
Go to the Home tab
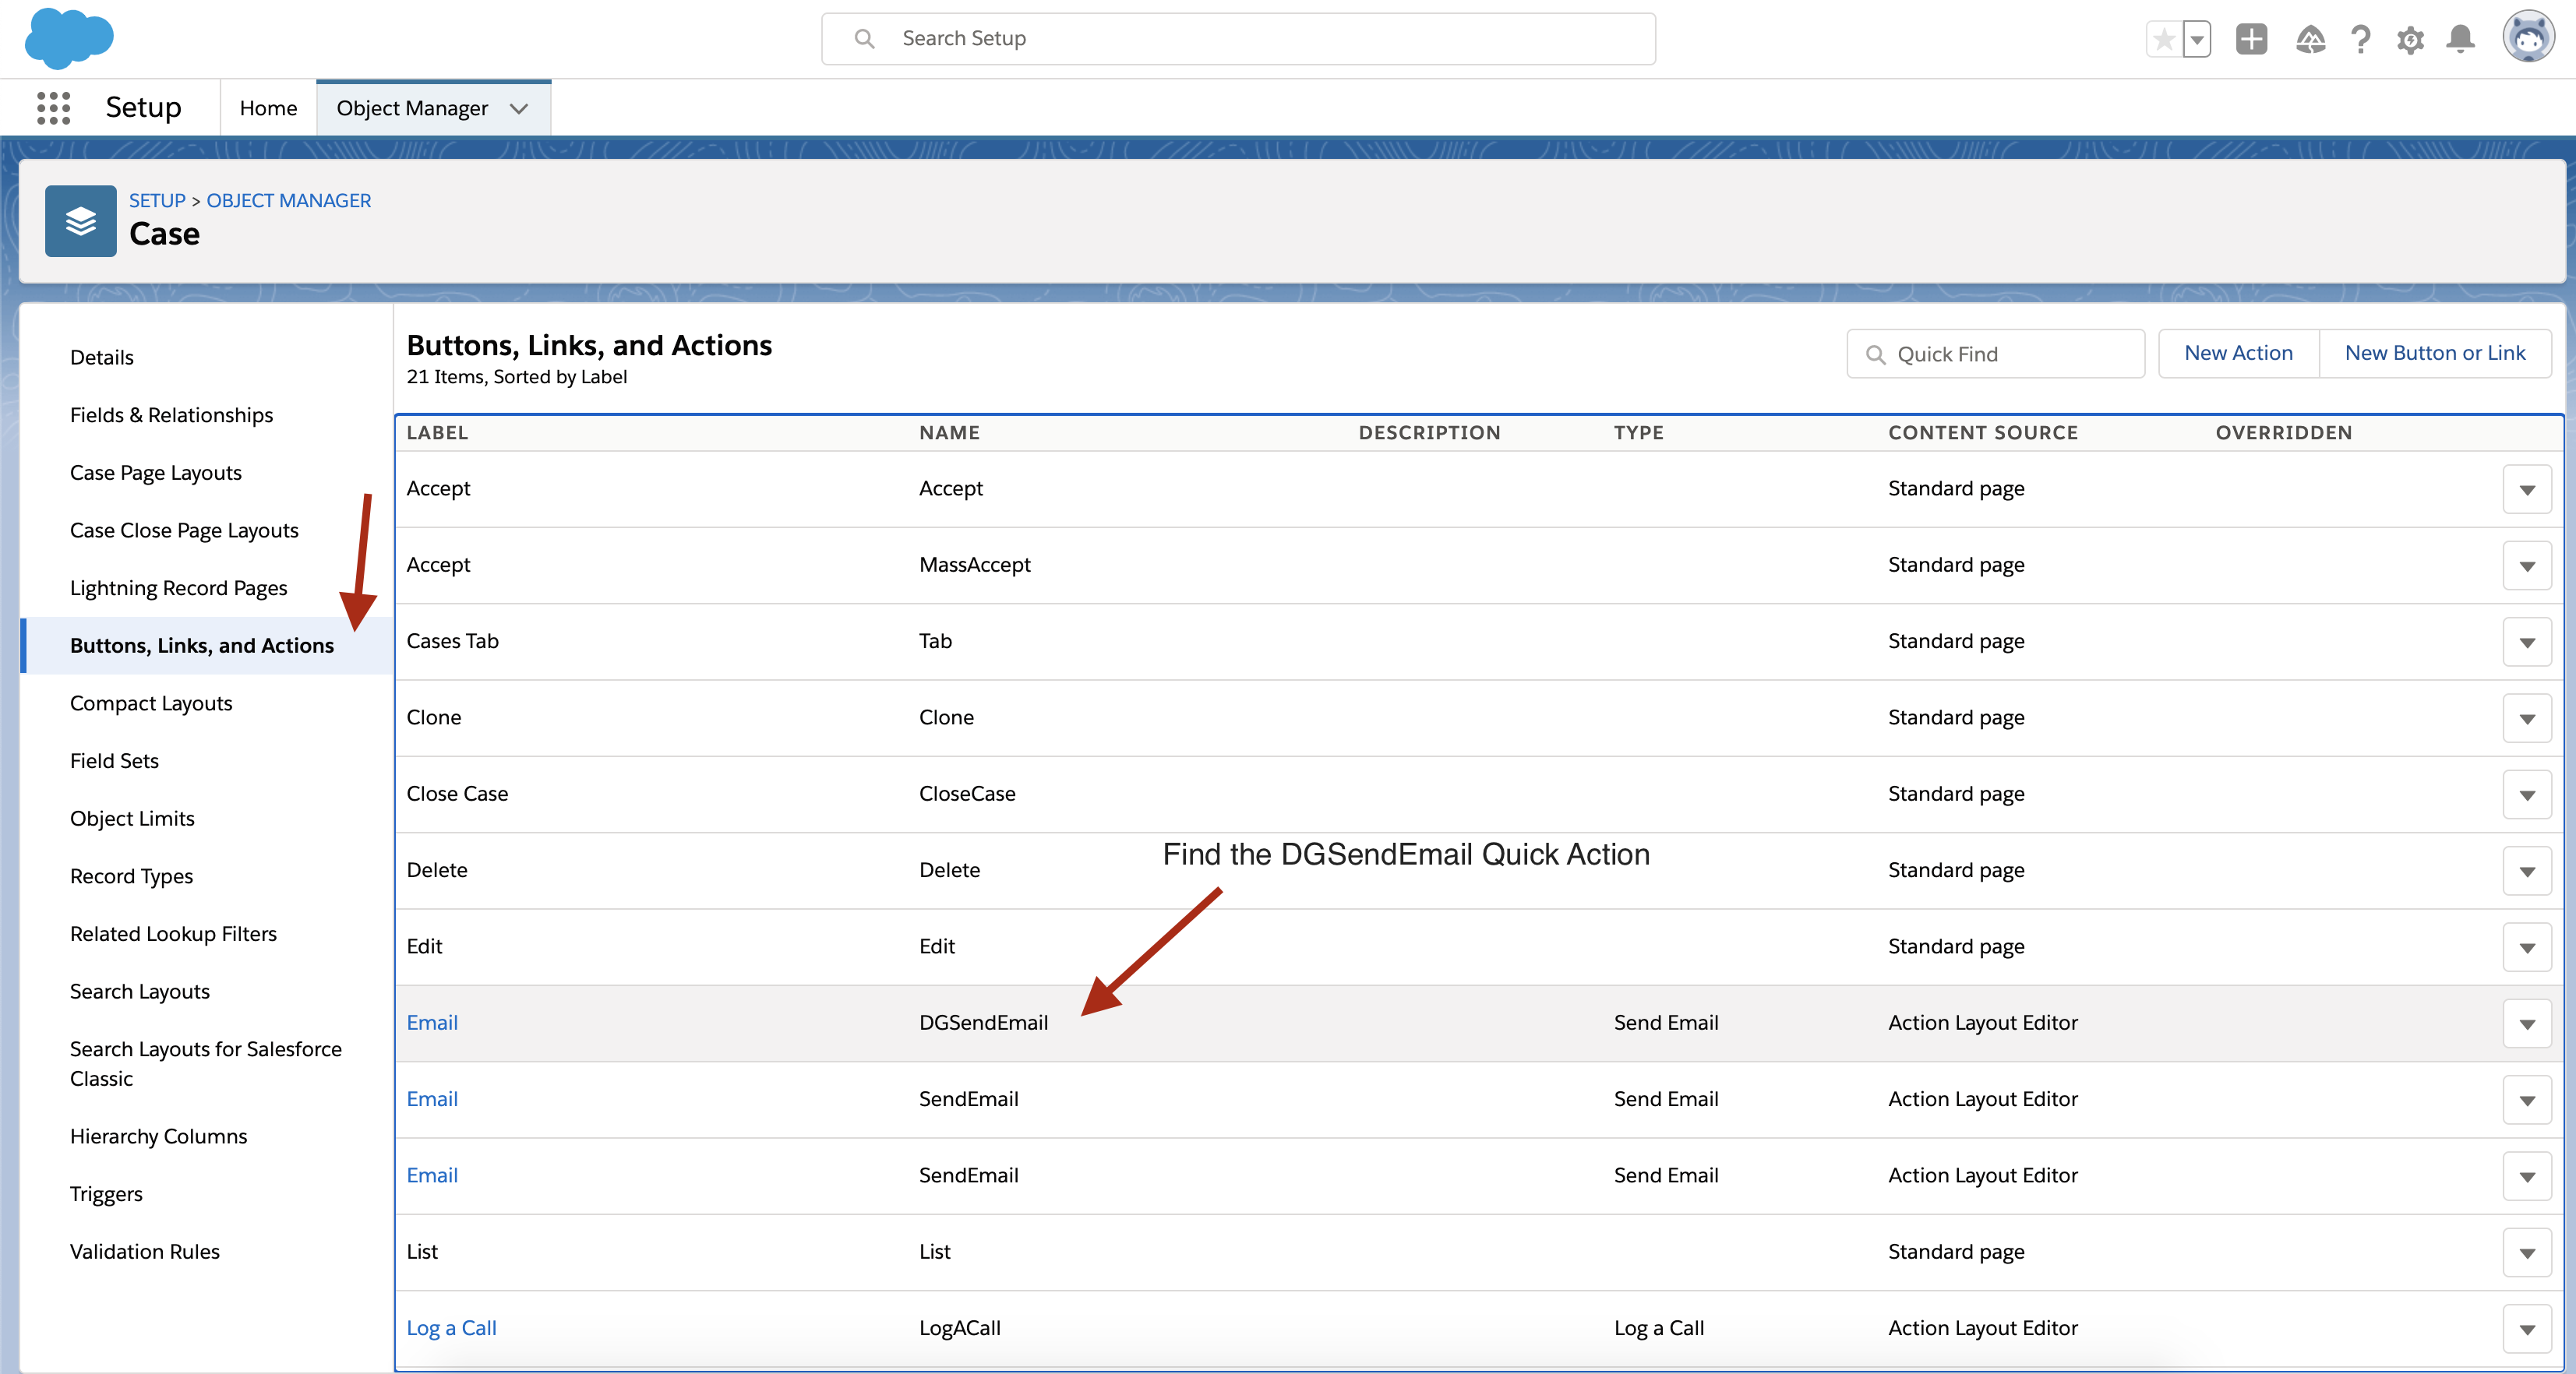[x=268, y=108]
